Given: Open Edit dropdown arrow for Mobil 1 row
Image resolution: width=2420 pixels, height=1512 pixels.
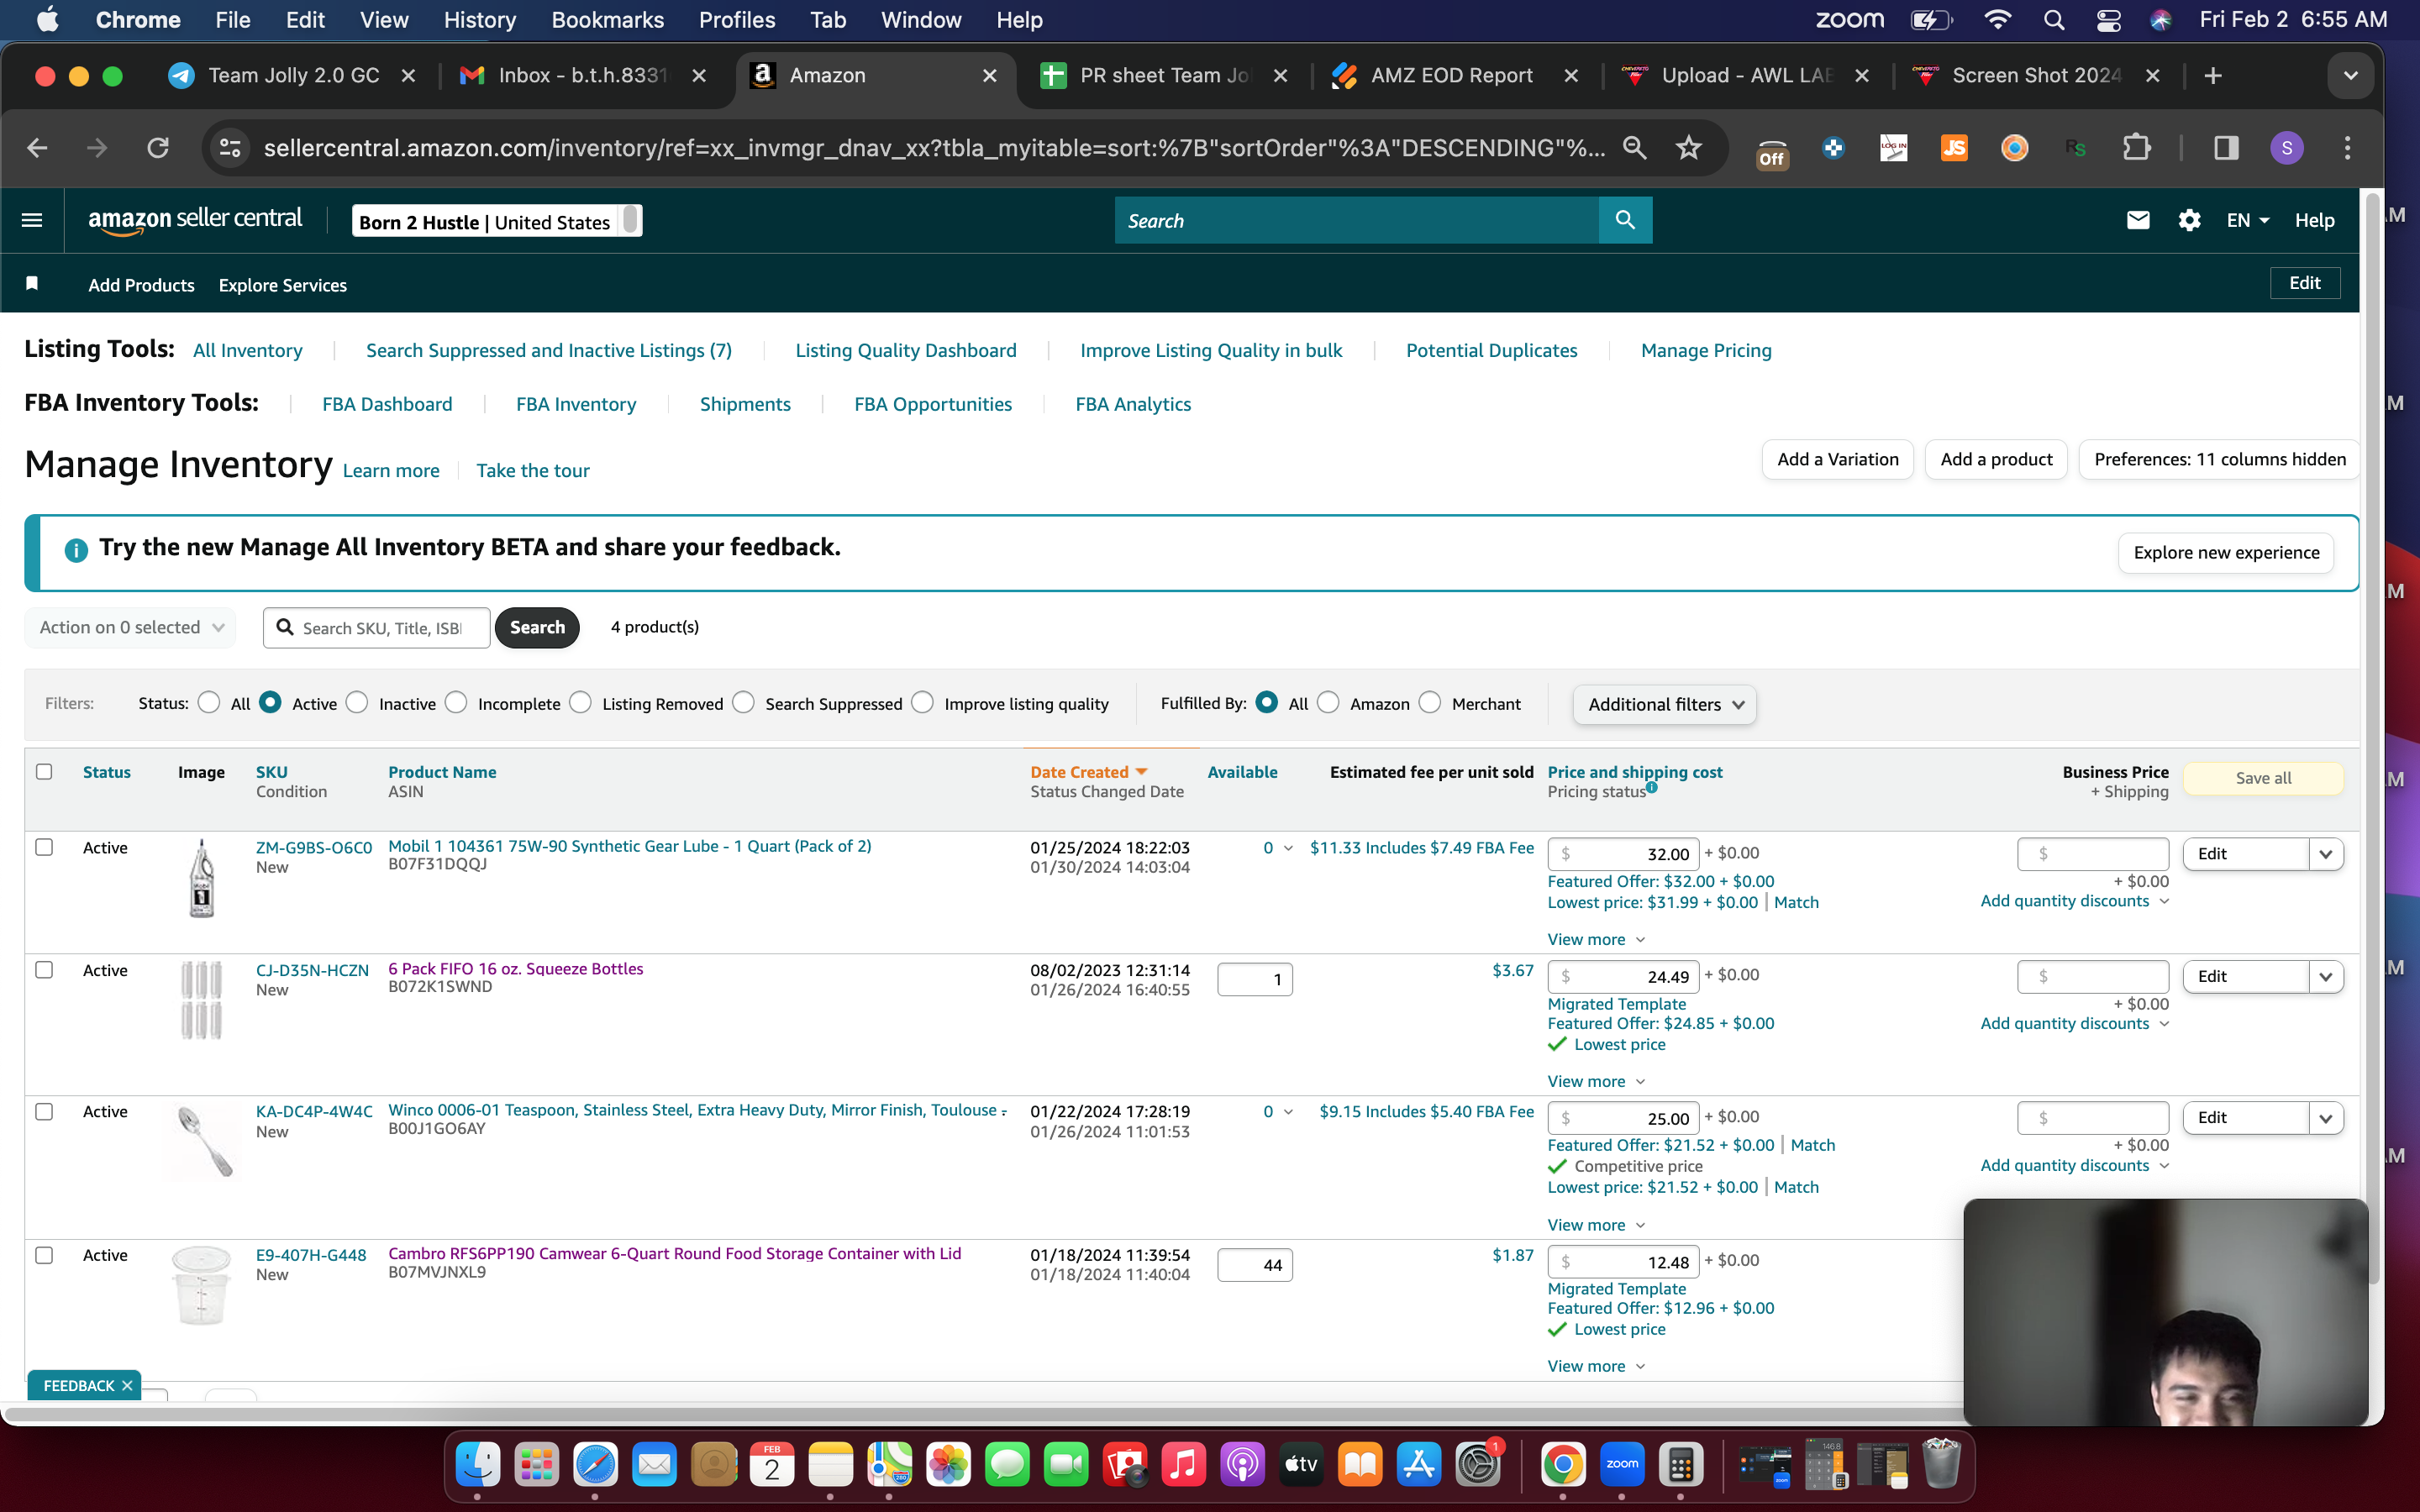Looking at the screenshot, I should [2326, 854].
